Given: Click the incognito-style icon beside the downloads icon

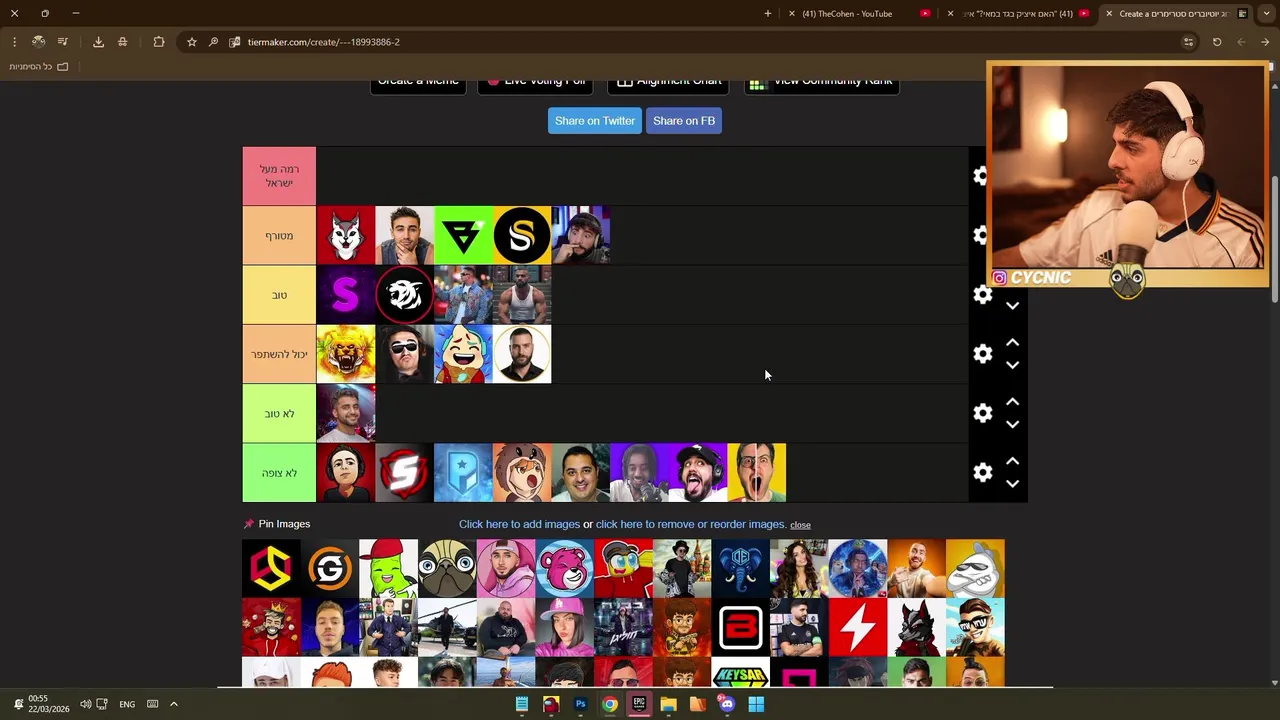Looking at the screenshot, I should (122, 42).
